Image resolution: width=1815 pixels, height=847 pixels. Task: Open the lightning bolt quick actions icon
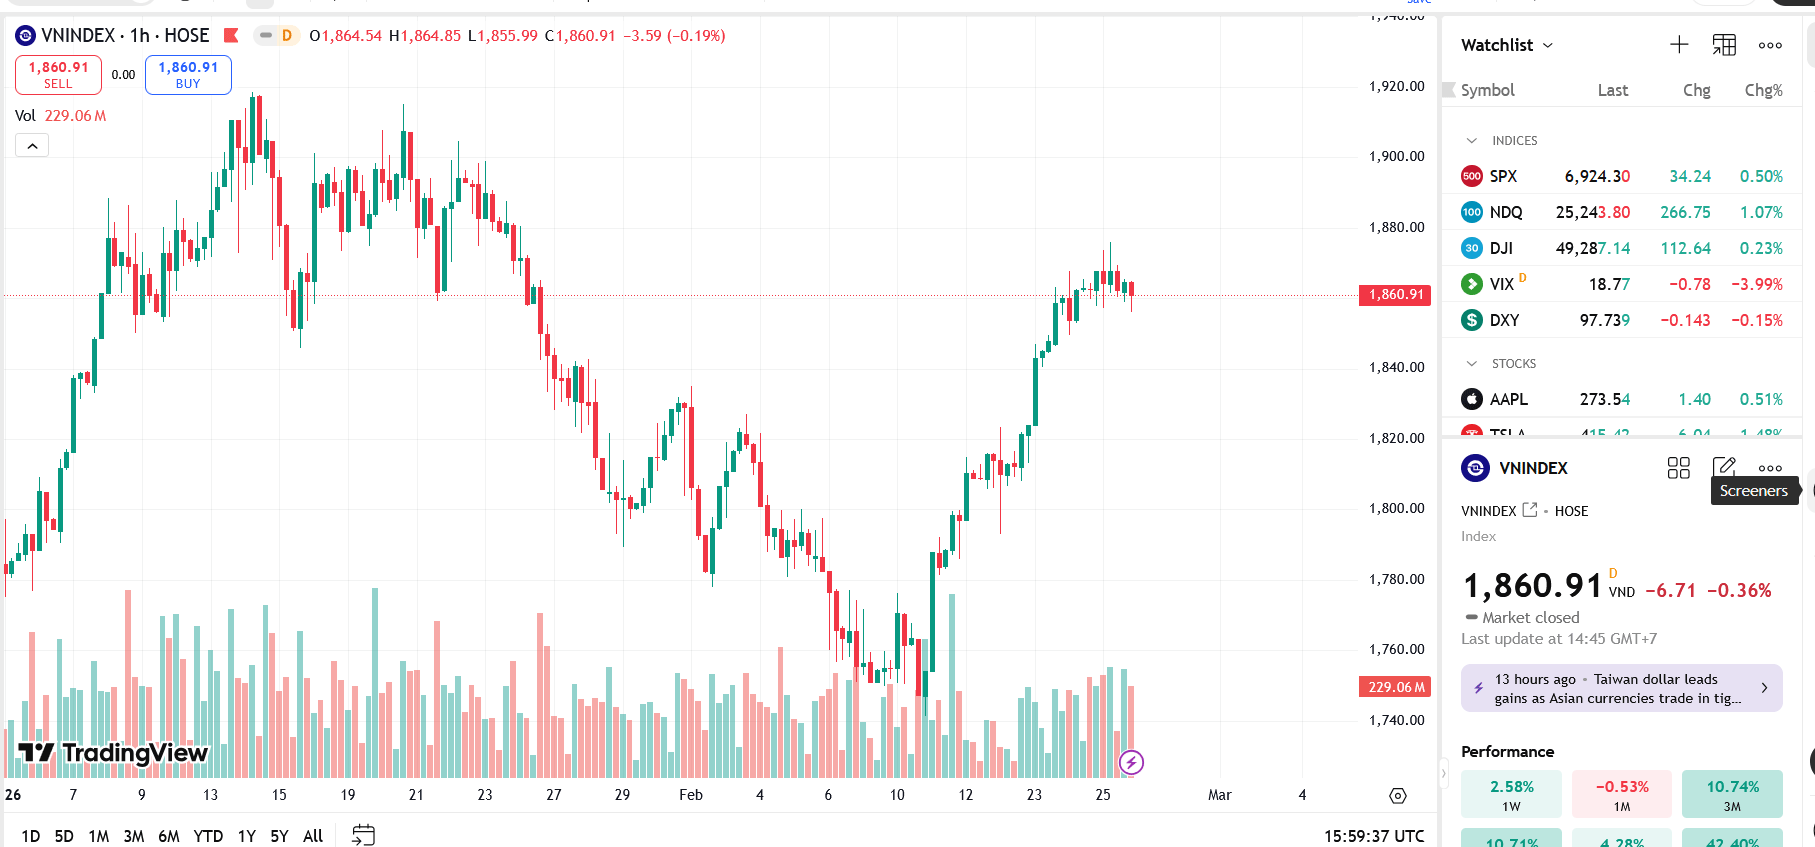pos(1131,762)
